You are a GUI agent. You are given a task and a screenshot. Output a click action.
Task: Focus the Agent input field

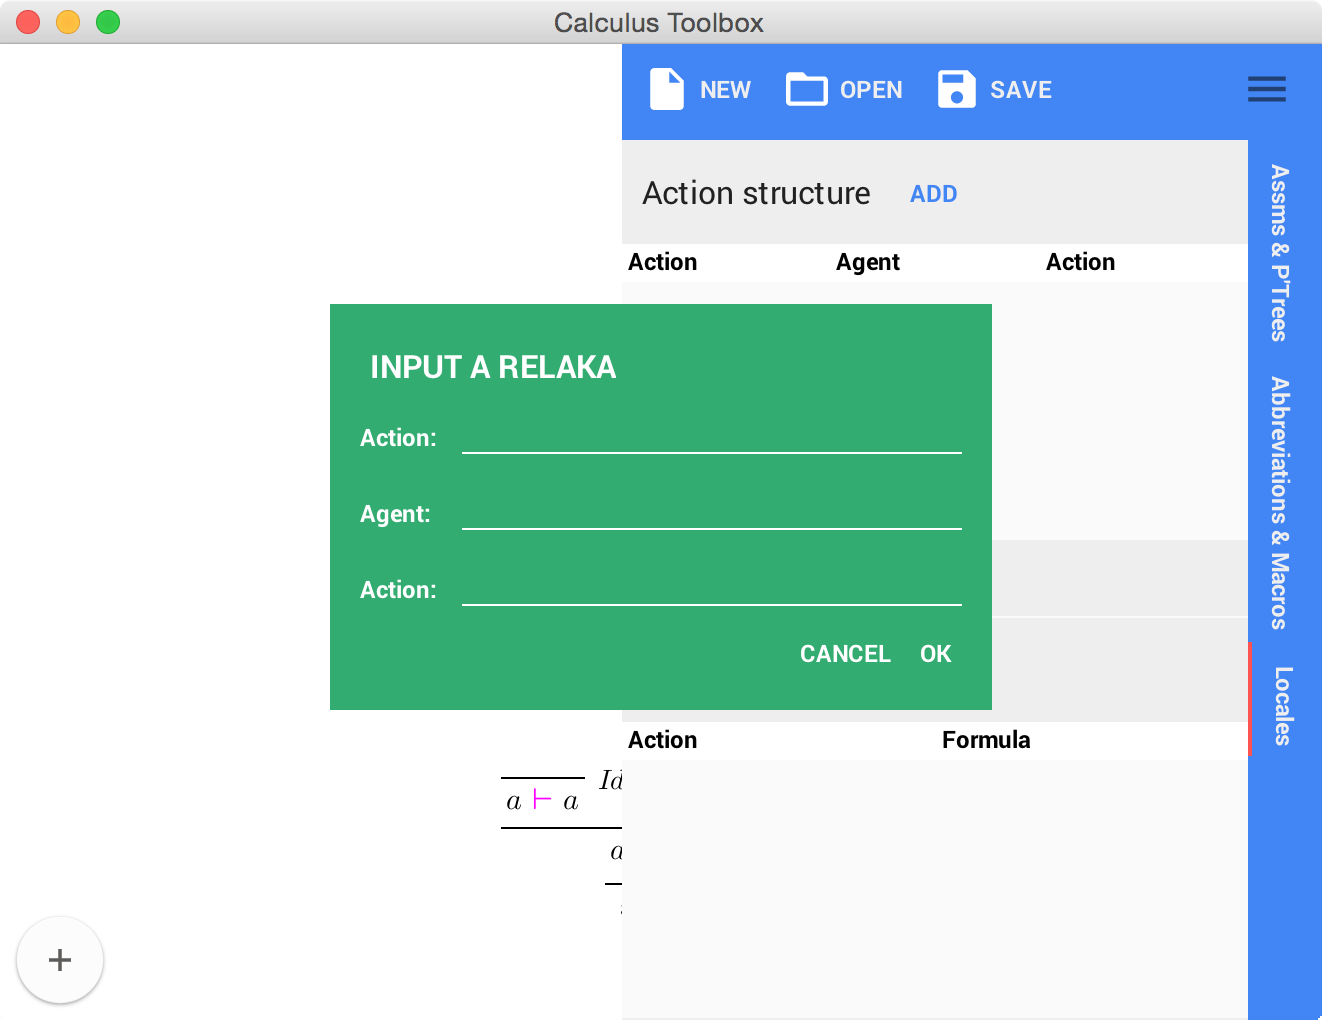point(712,514)
